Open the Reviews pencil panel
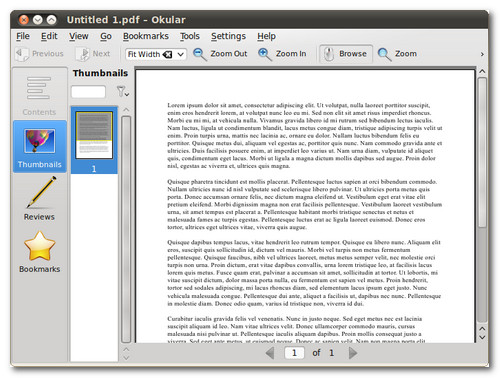 coord(40,198)
